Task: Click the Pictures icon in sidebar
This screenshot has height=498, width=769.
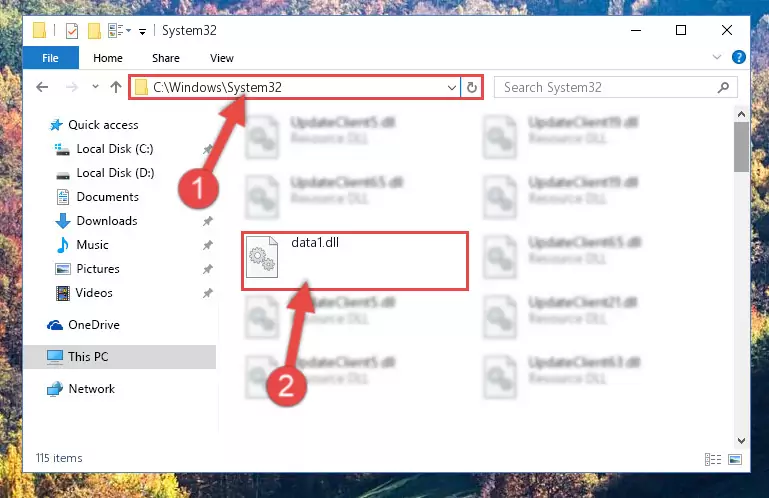Action: (63, 269)
